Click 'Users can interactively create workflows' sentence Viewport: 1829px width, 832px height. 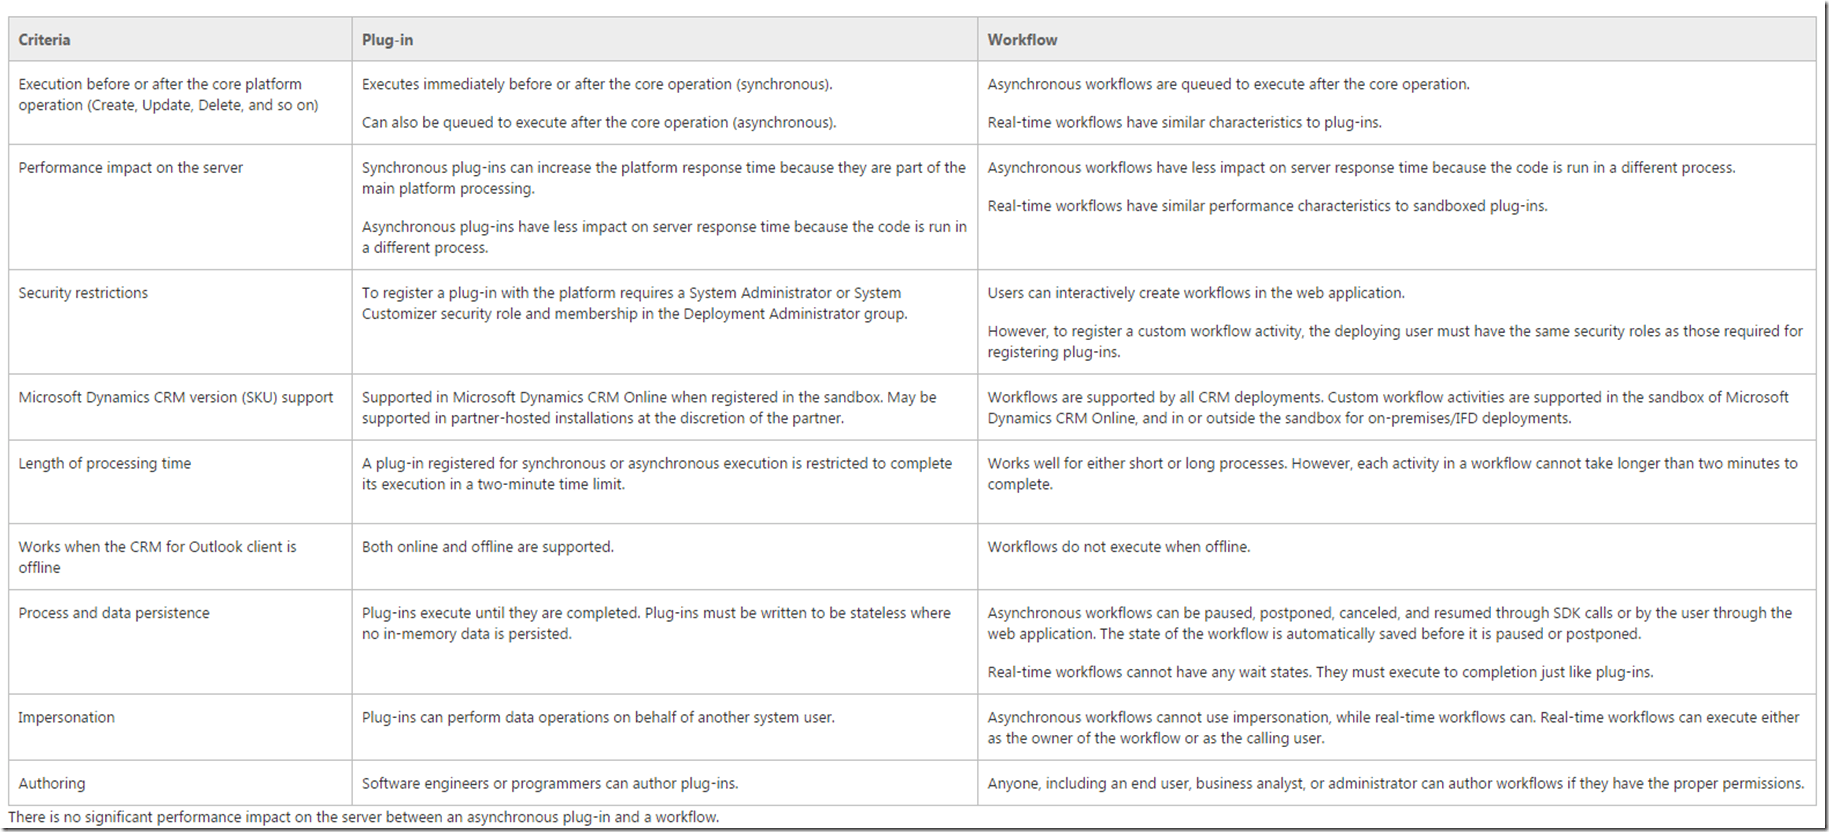point(1196,293)
